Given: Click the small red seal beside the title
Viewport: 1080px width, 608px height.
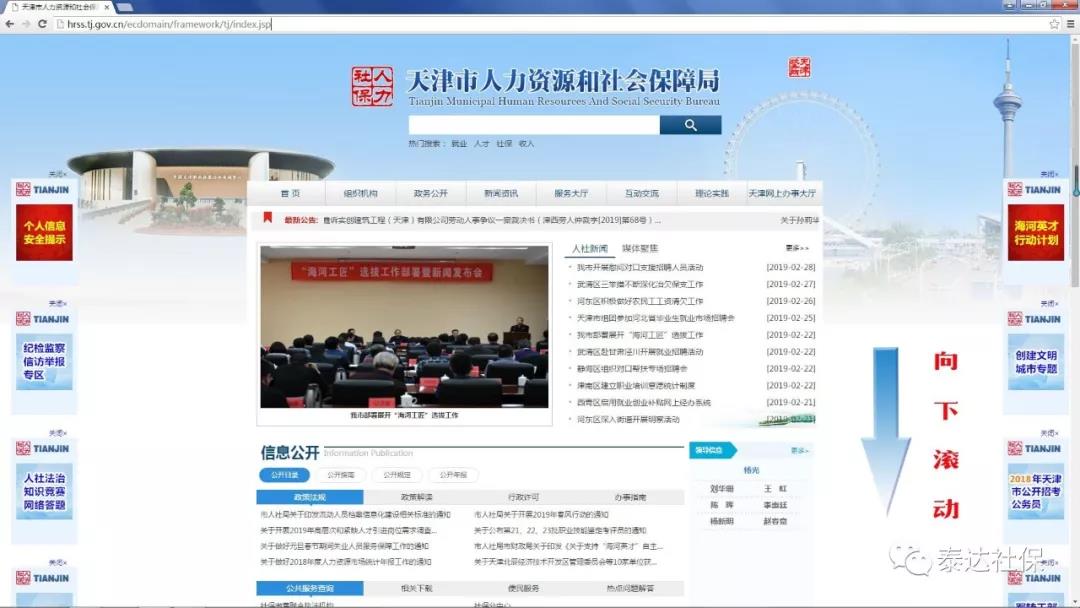Looking at the screenshot, I should point(799,67).
